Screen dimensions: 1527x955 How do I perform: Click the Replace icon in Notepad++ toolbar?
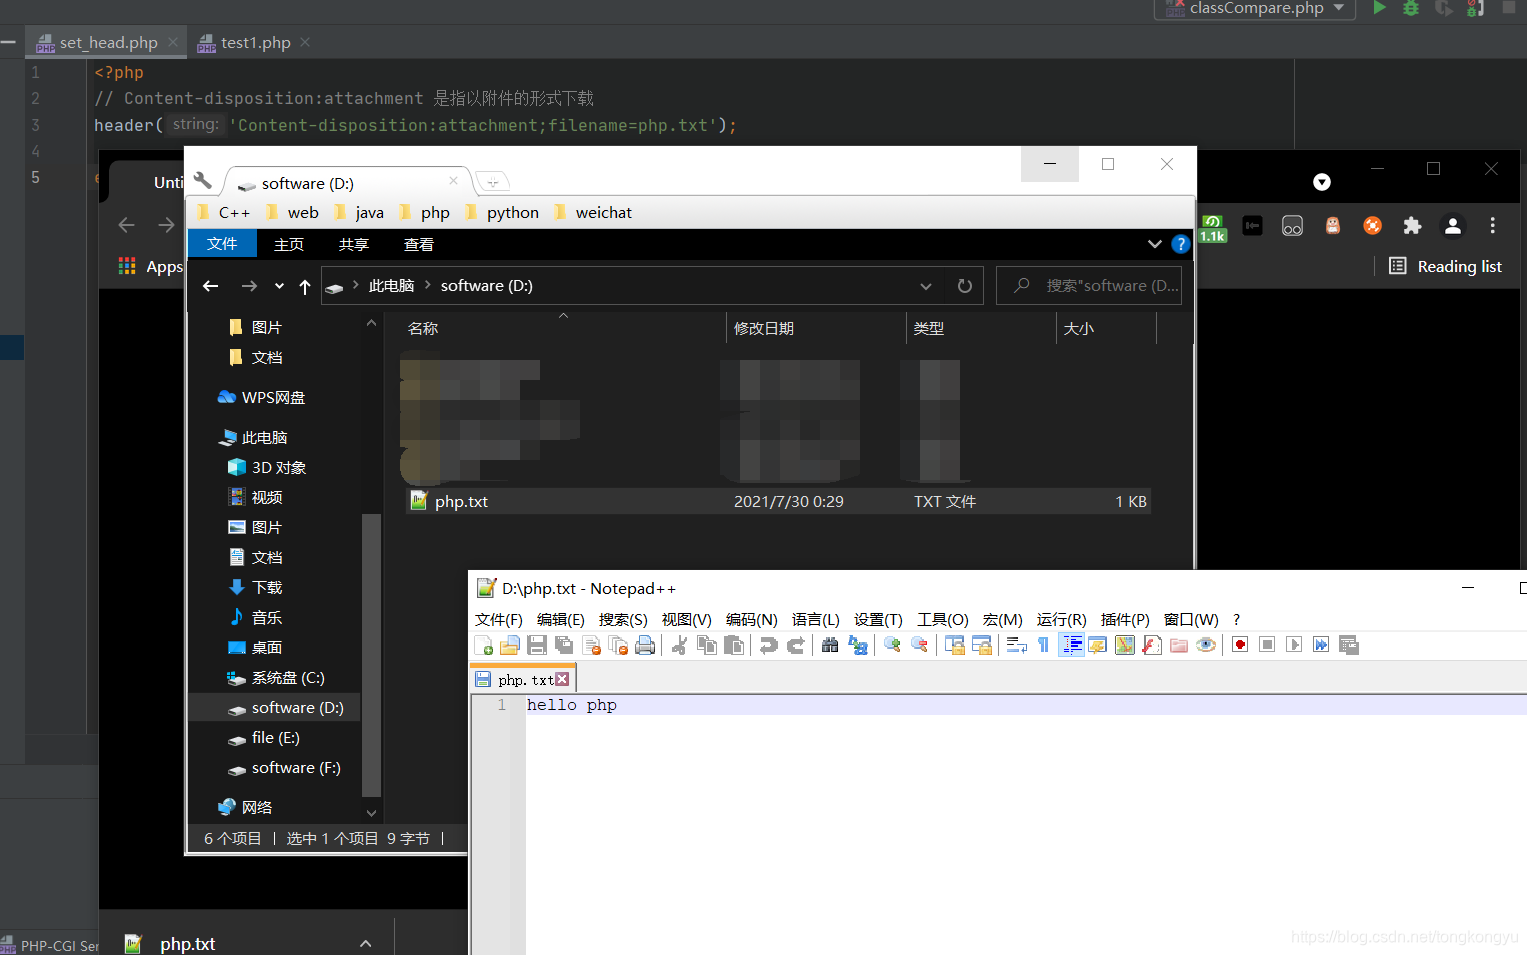[857, 645]
